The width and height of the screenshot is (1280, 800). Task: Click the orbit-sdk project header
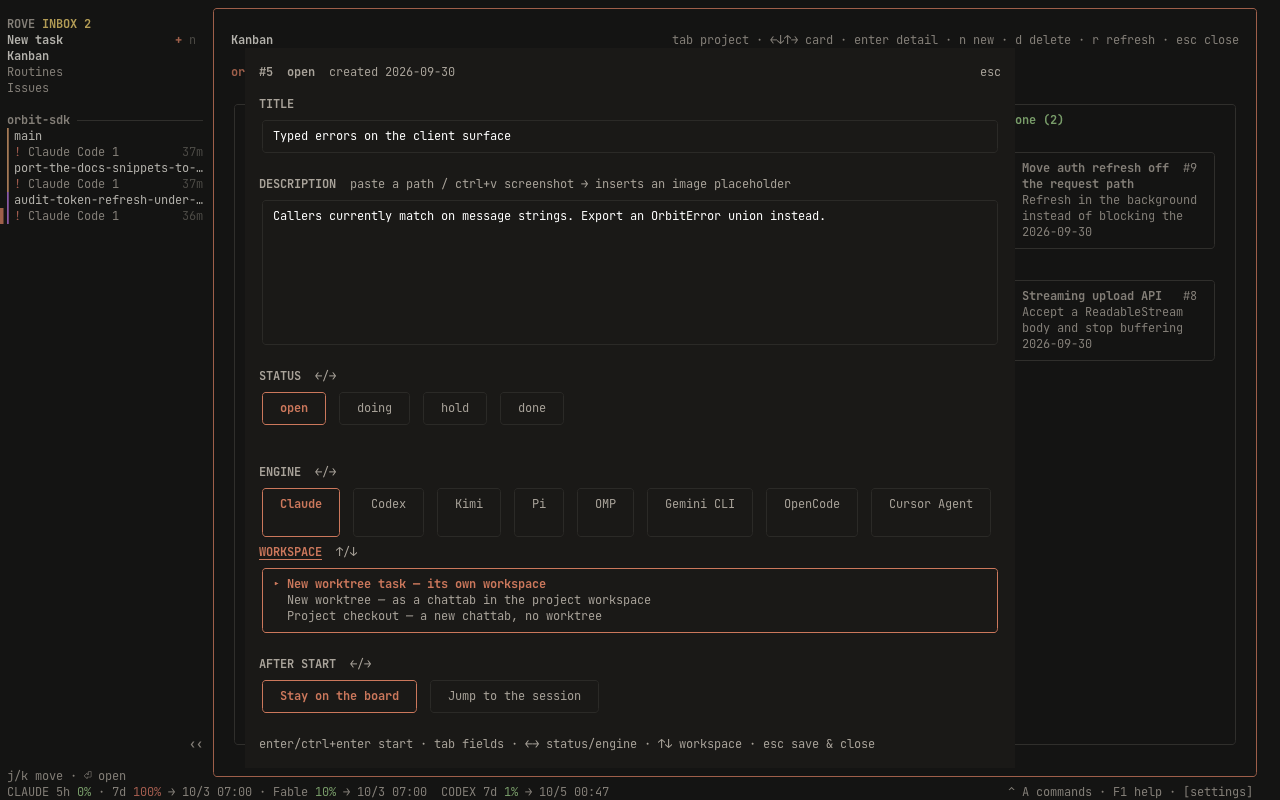(x=39, y=120)
